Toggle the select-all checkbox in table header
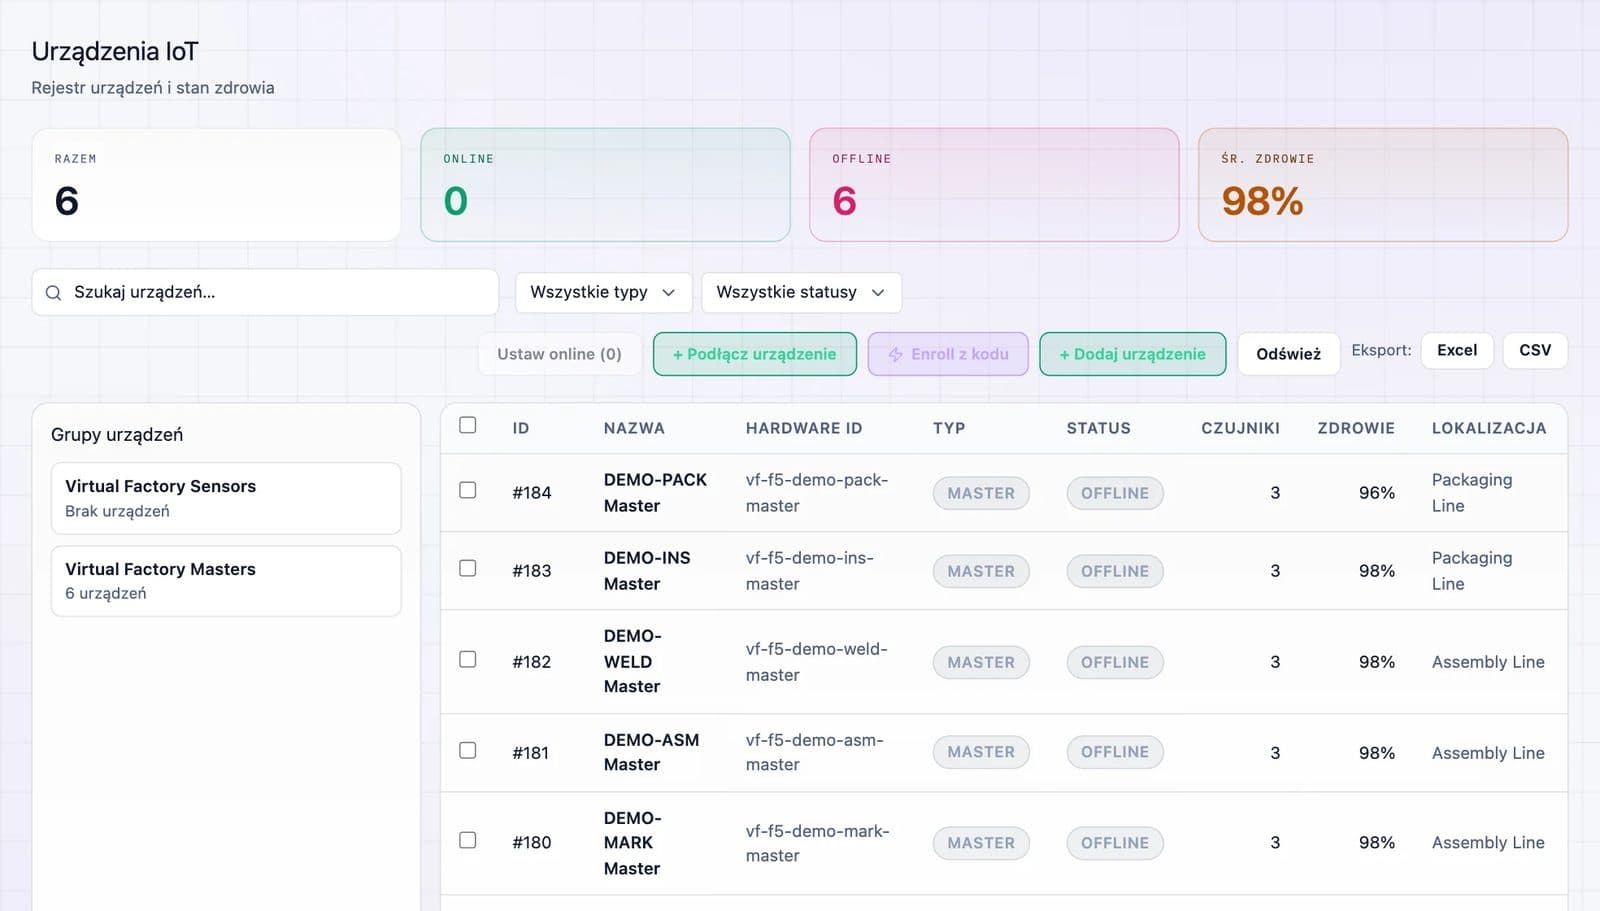 click(467, 425)
